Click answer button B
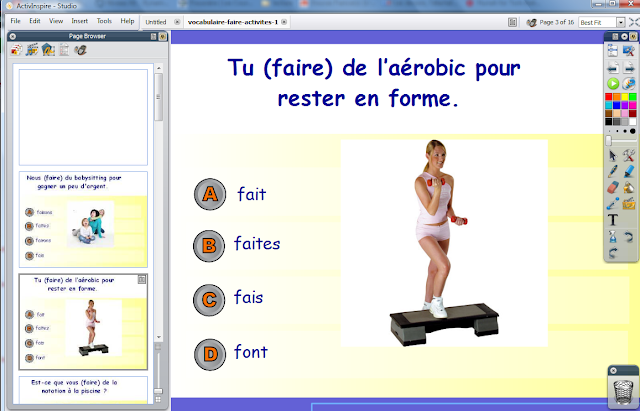640x411 pixels. tap(209, 246)
